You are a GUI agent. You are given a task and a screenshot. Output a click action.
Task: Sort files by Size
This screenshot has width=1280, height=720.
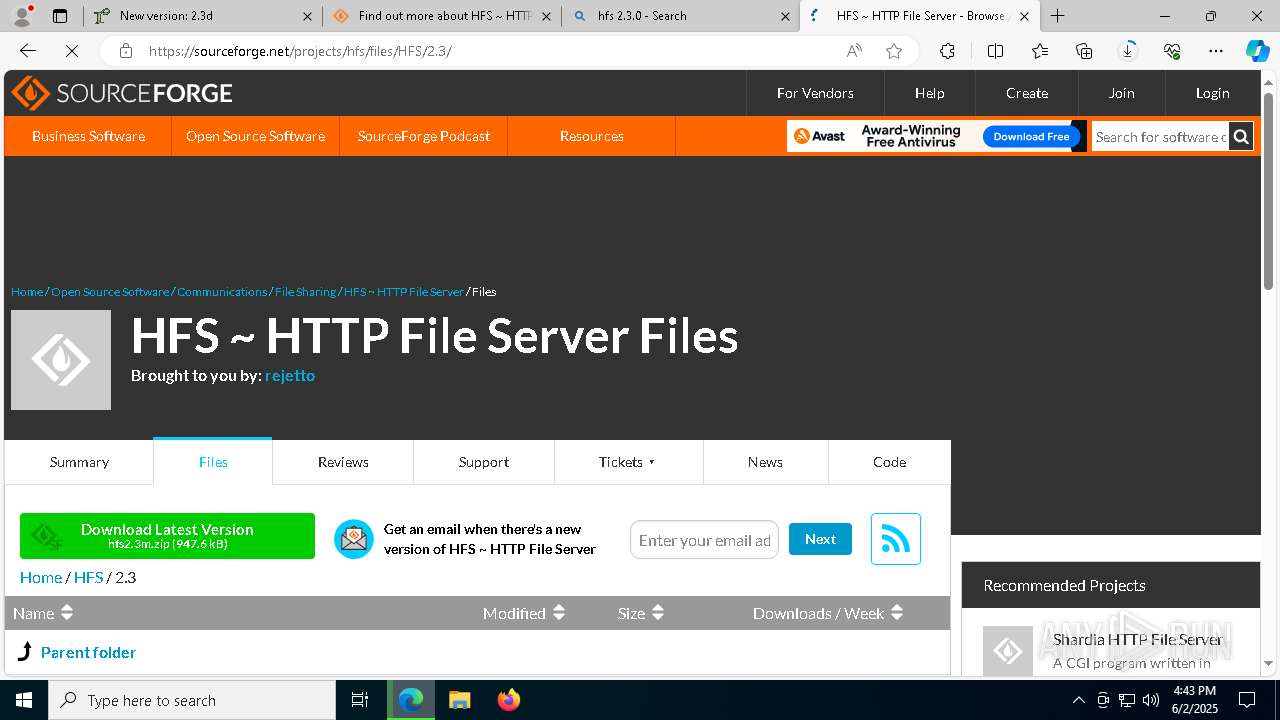click(x=641, y=613)
